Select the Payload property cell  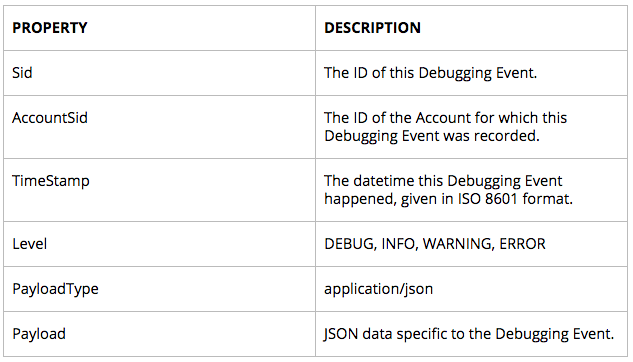[x=159, y=334]
